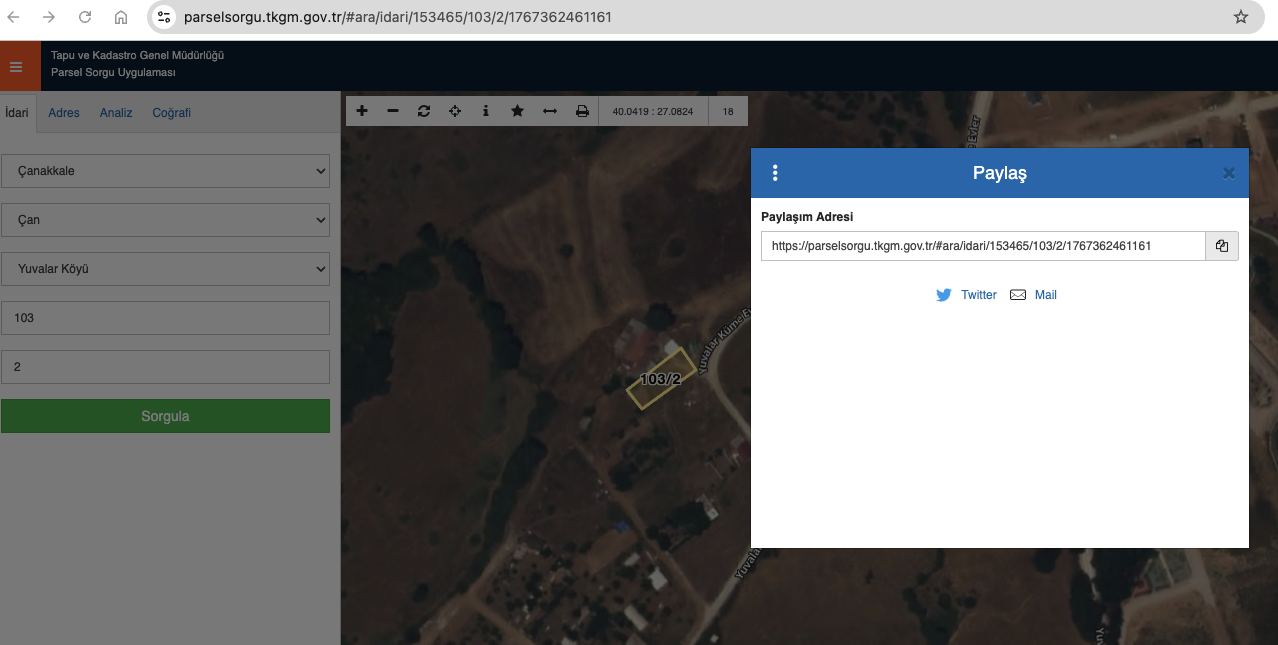This screenshot has width=1278, height=645.
Task: Open the three-dot menu in Paylaş dialog
Action: click(775, 173)
